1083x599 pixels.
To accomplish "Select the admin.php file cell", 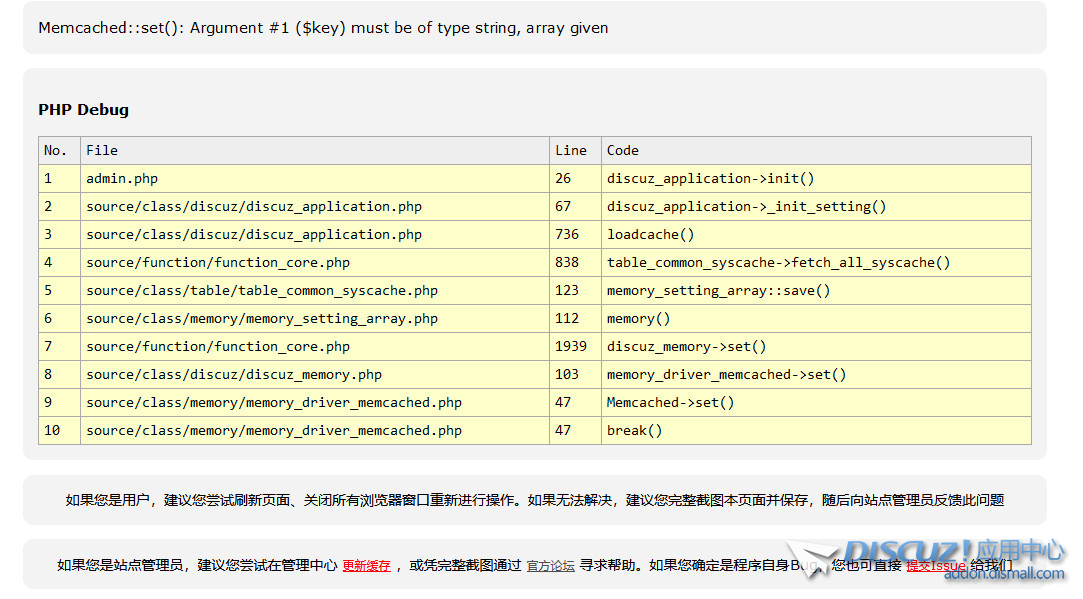I will [x=122, y=179].
